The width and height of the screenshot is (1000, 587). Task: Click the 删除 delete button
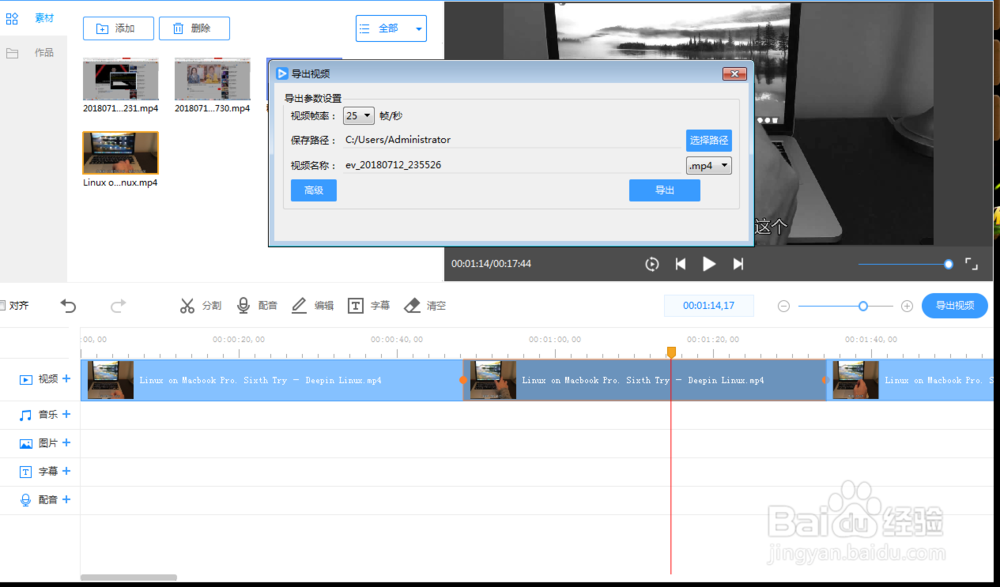[194, 28]
